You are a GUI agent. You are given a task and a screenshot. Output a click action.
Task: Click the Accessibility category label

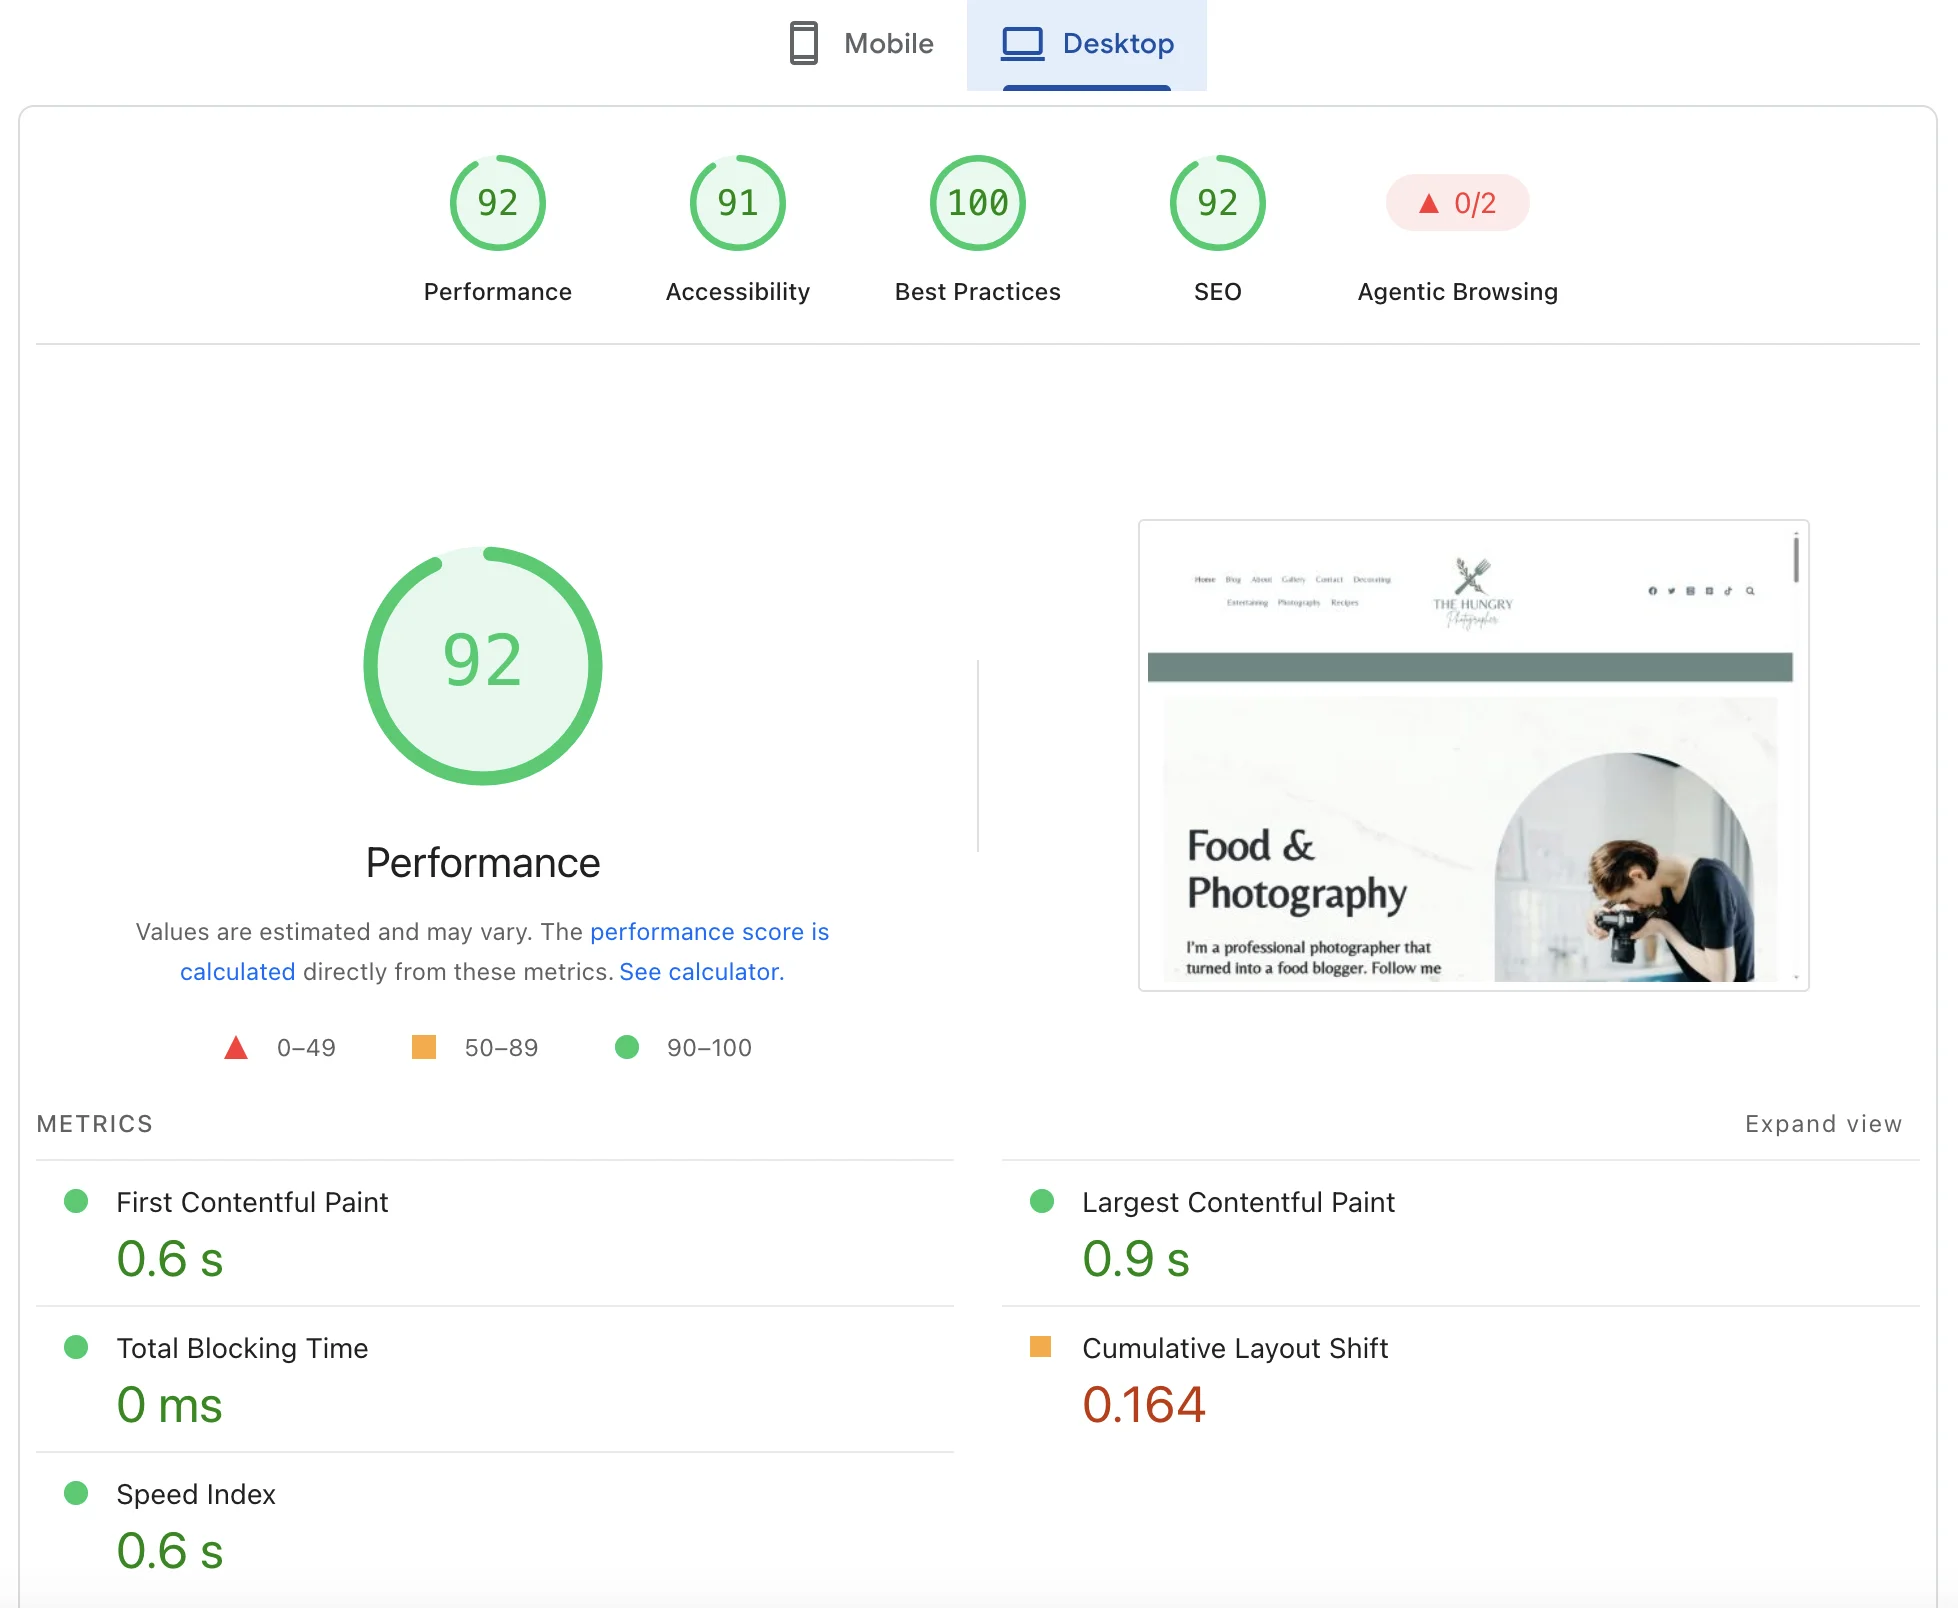(x=738, y=292)
